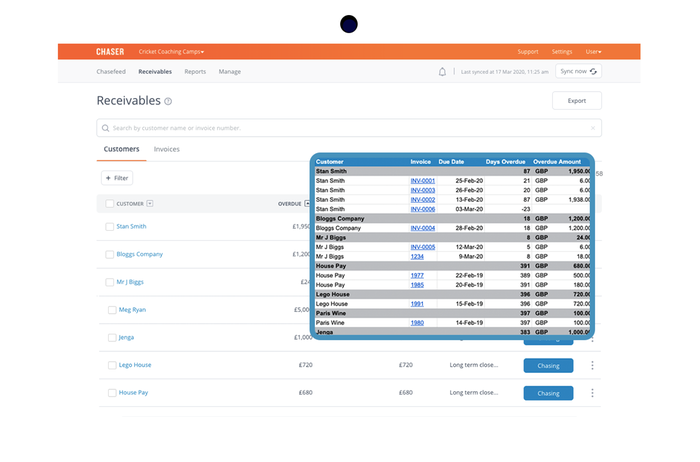This screenshot has height=462, width=700.
Task: Click the Chasing button for House Pay
Action: coord(548,393)
